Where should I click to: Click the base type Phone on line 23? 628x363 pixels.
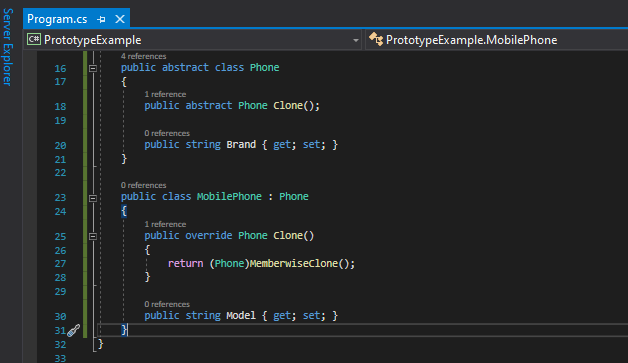tap(294, 196)
